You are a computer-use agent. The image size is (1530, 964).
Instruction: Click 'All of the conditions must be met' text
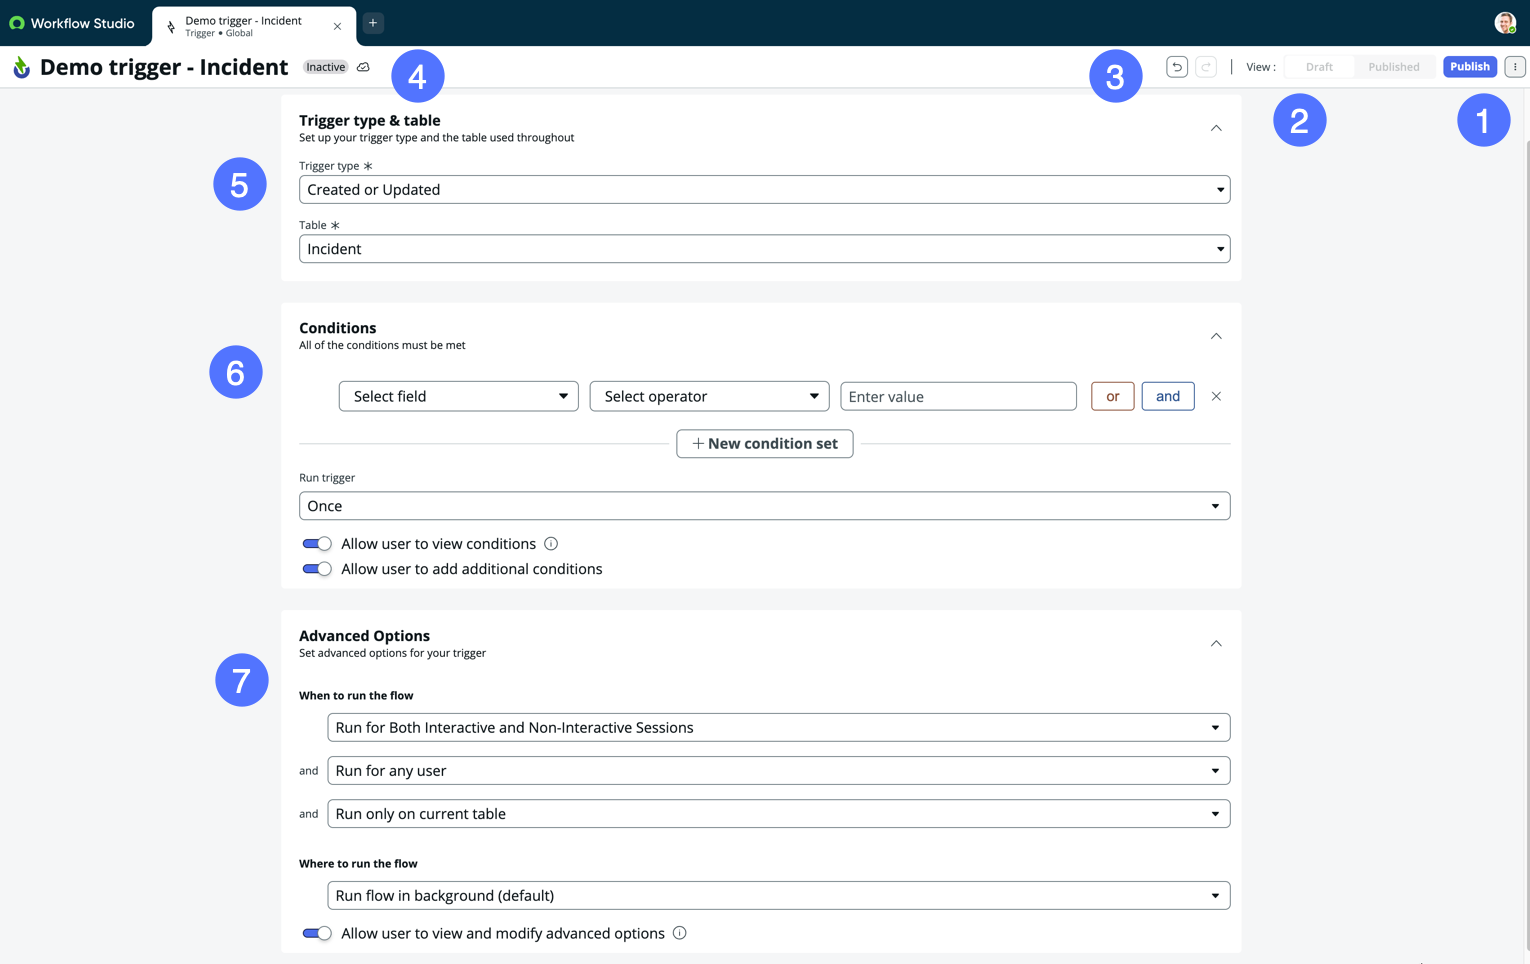point(382,346)
